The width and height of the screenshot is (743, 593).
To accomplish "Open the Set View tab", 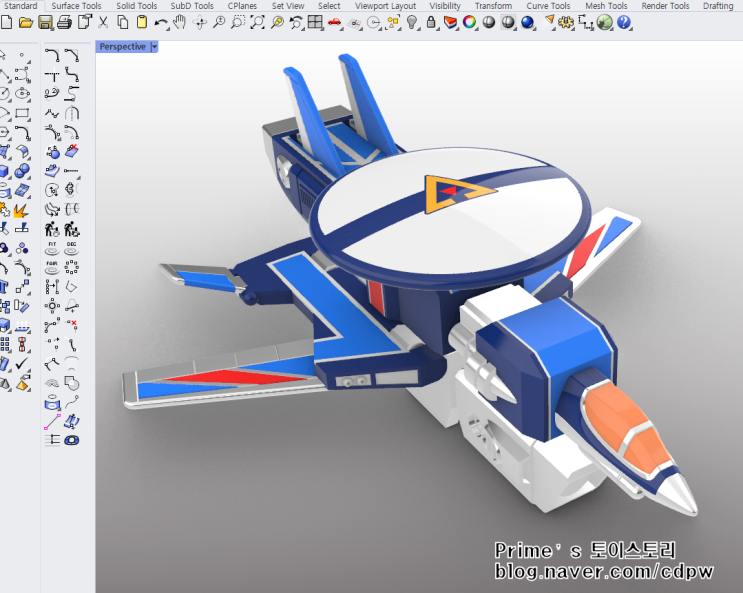I will 288,6.
